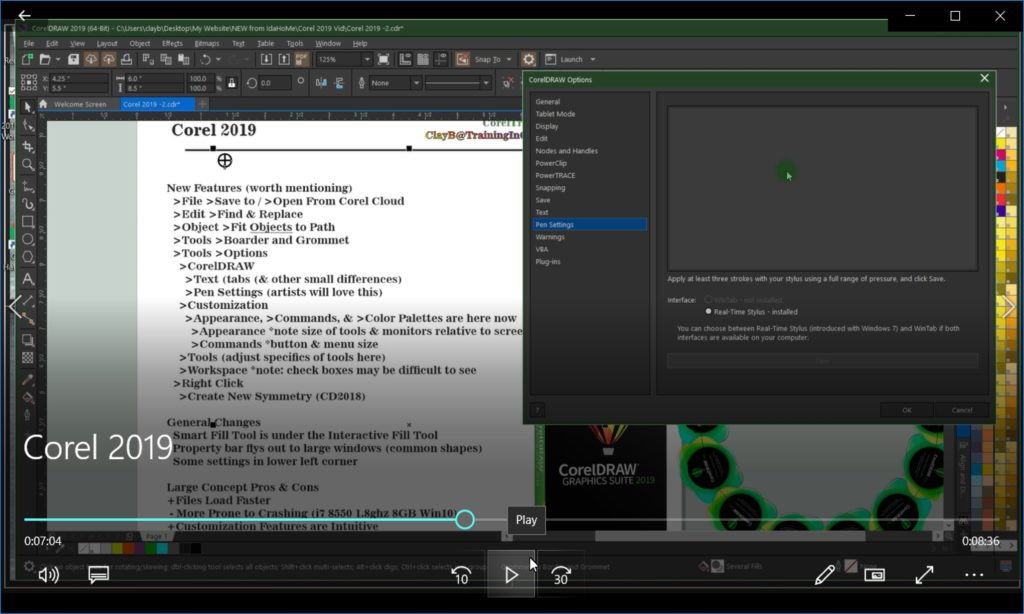Image resolution: width=1024 pixels, height=614 pixels.
Task: Skip back 10 seconds
Action: 461,575
